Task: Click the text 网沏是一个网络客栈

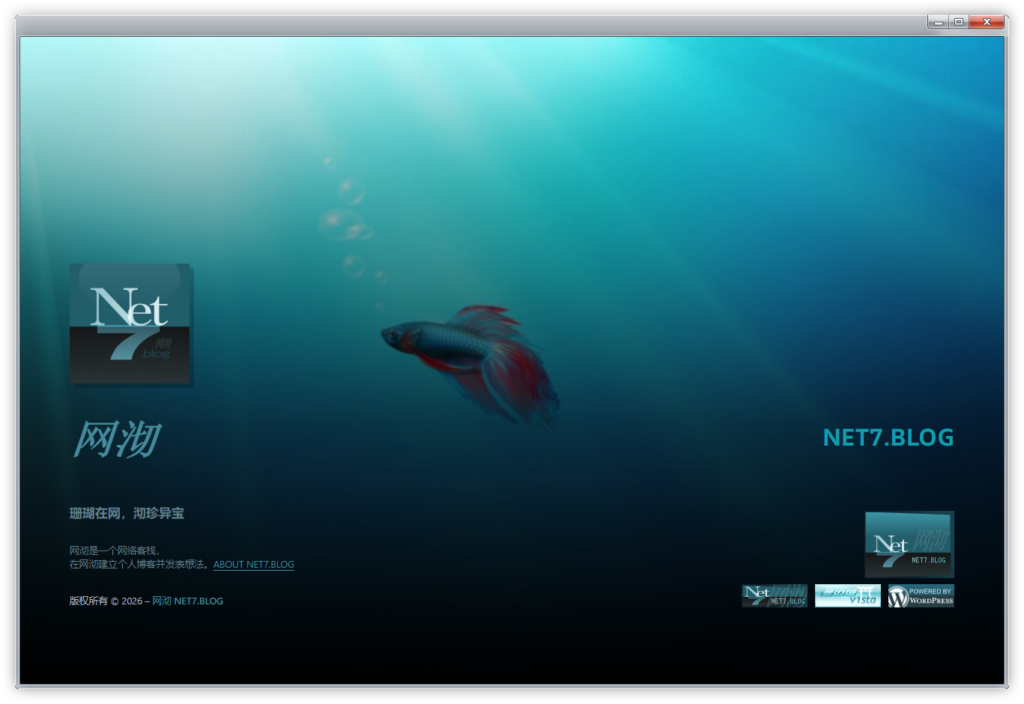Action: point(114,550)
